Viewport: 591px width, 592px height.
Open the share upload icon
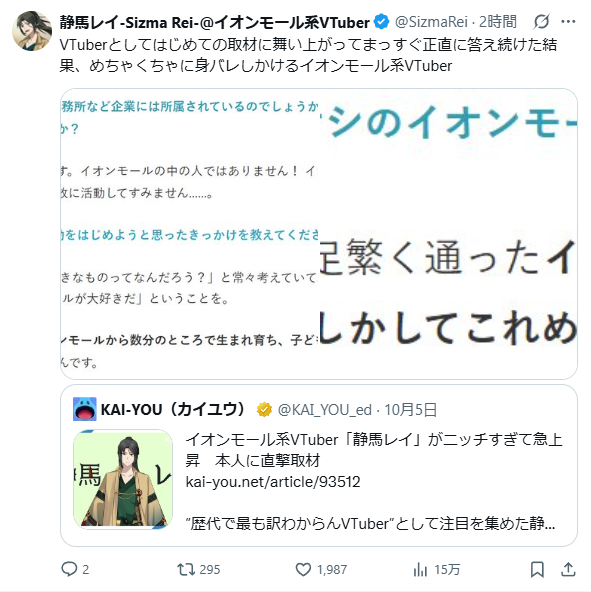click(568, 569)
